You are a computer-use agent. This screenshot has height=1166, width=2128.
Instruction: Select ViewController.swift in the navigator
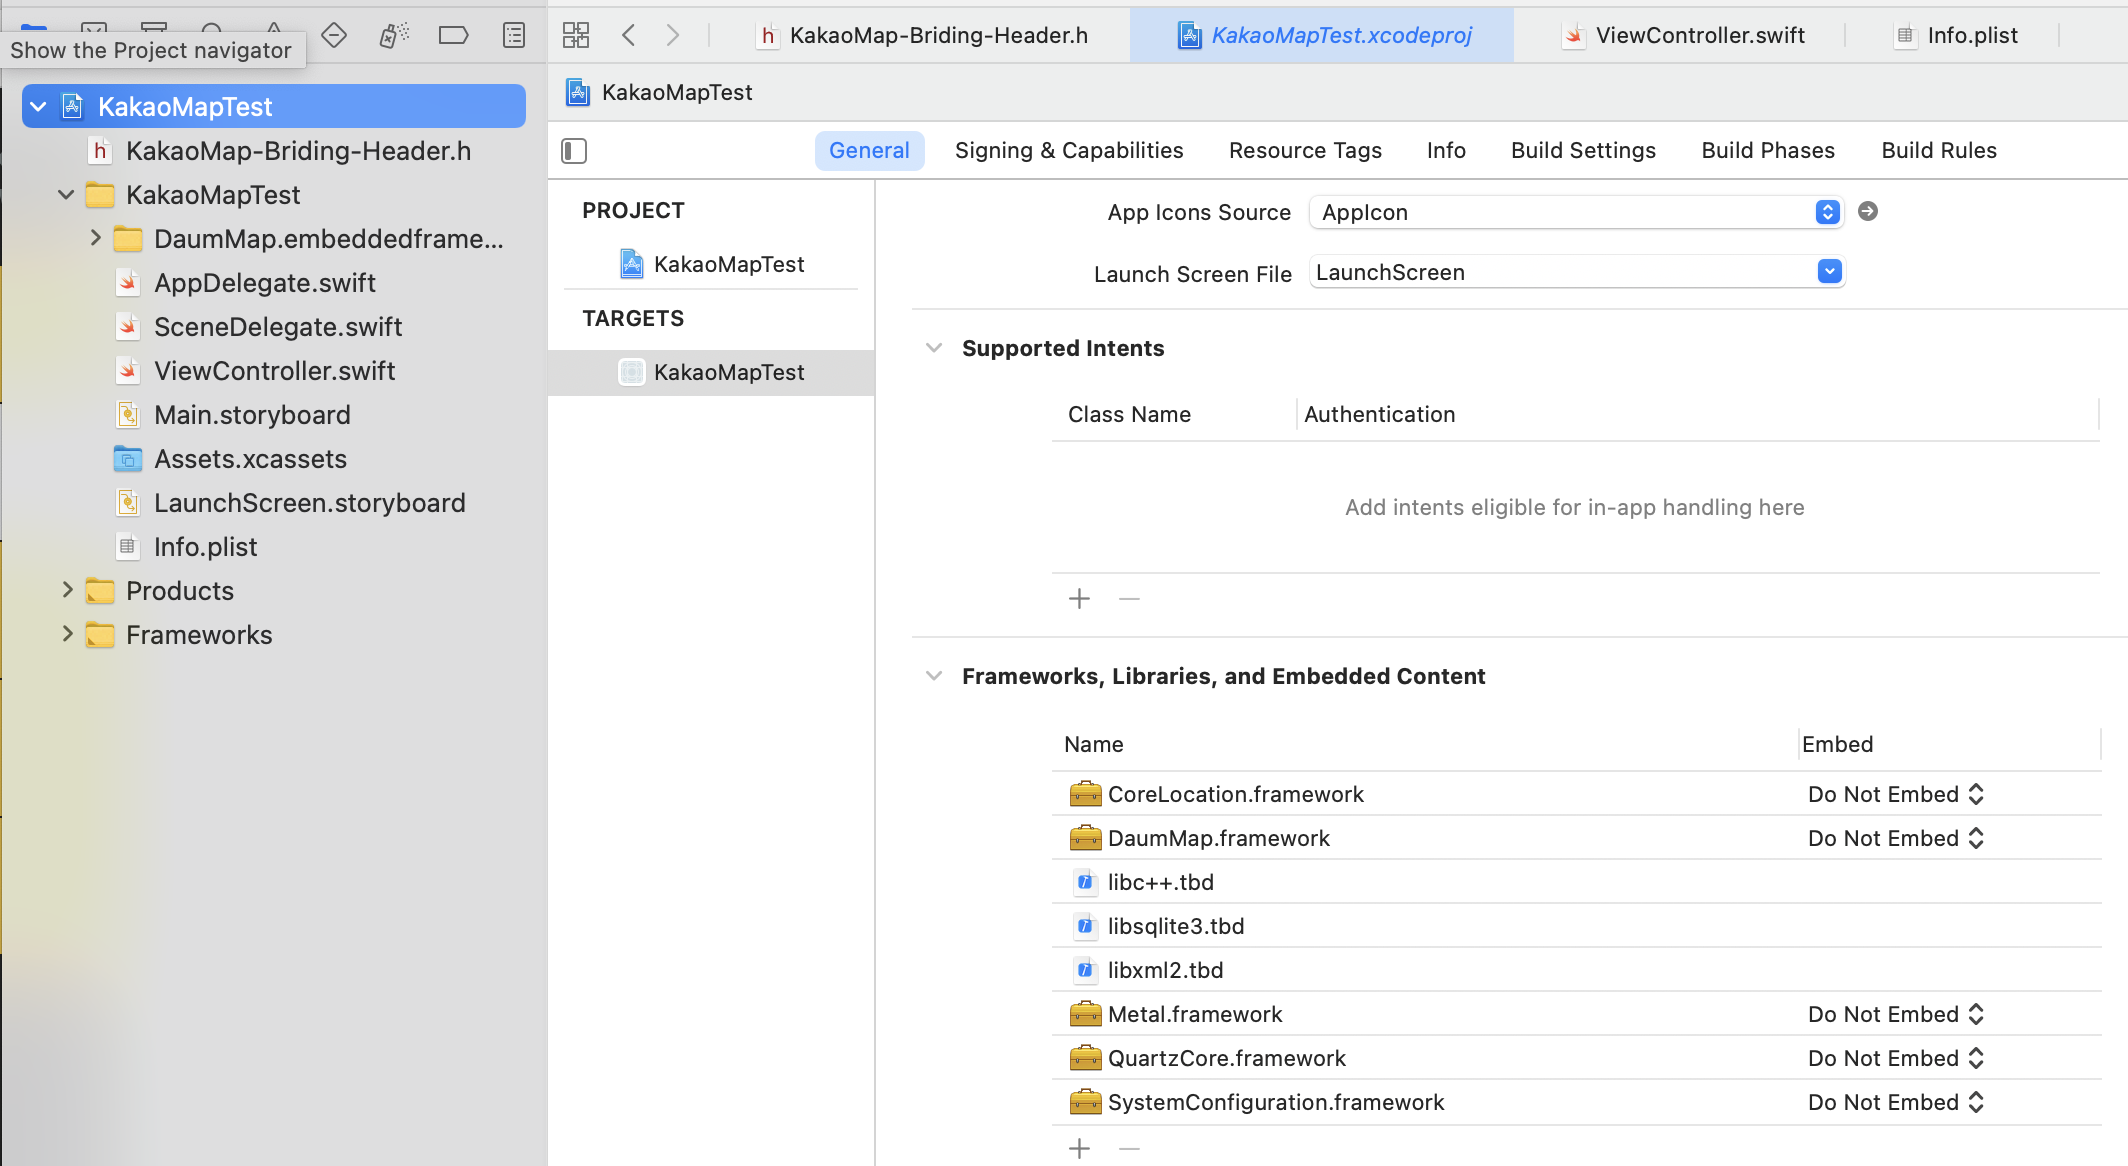273,371
